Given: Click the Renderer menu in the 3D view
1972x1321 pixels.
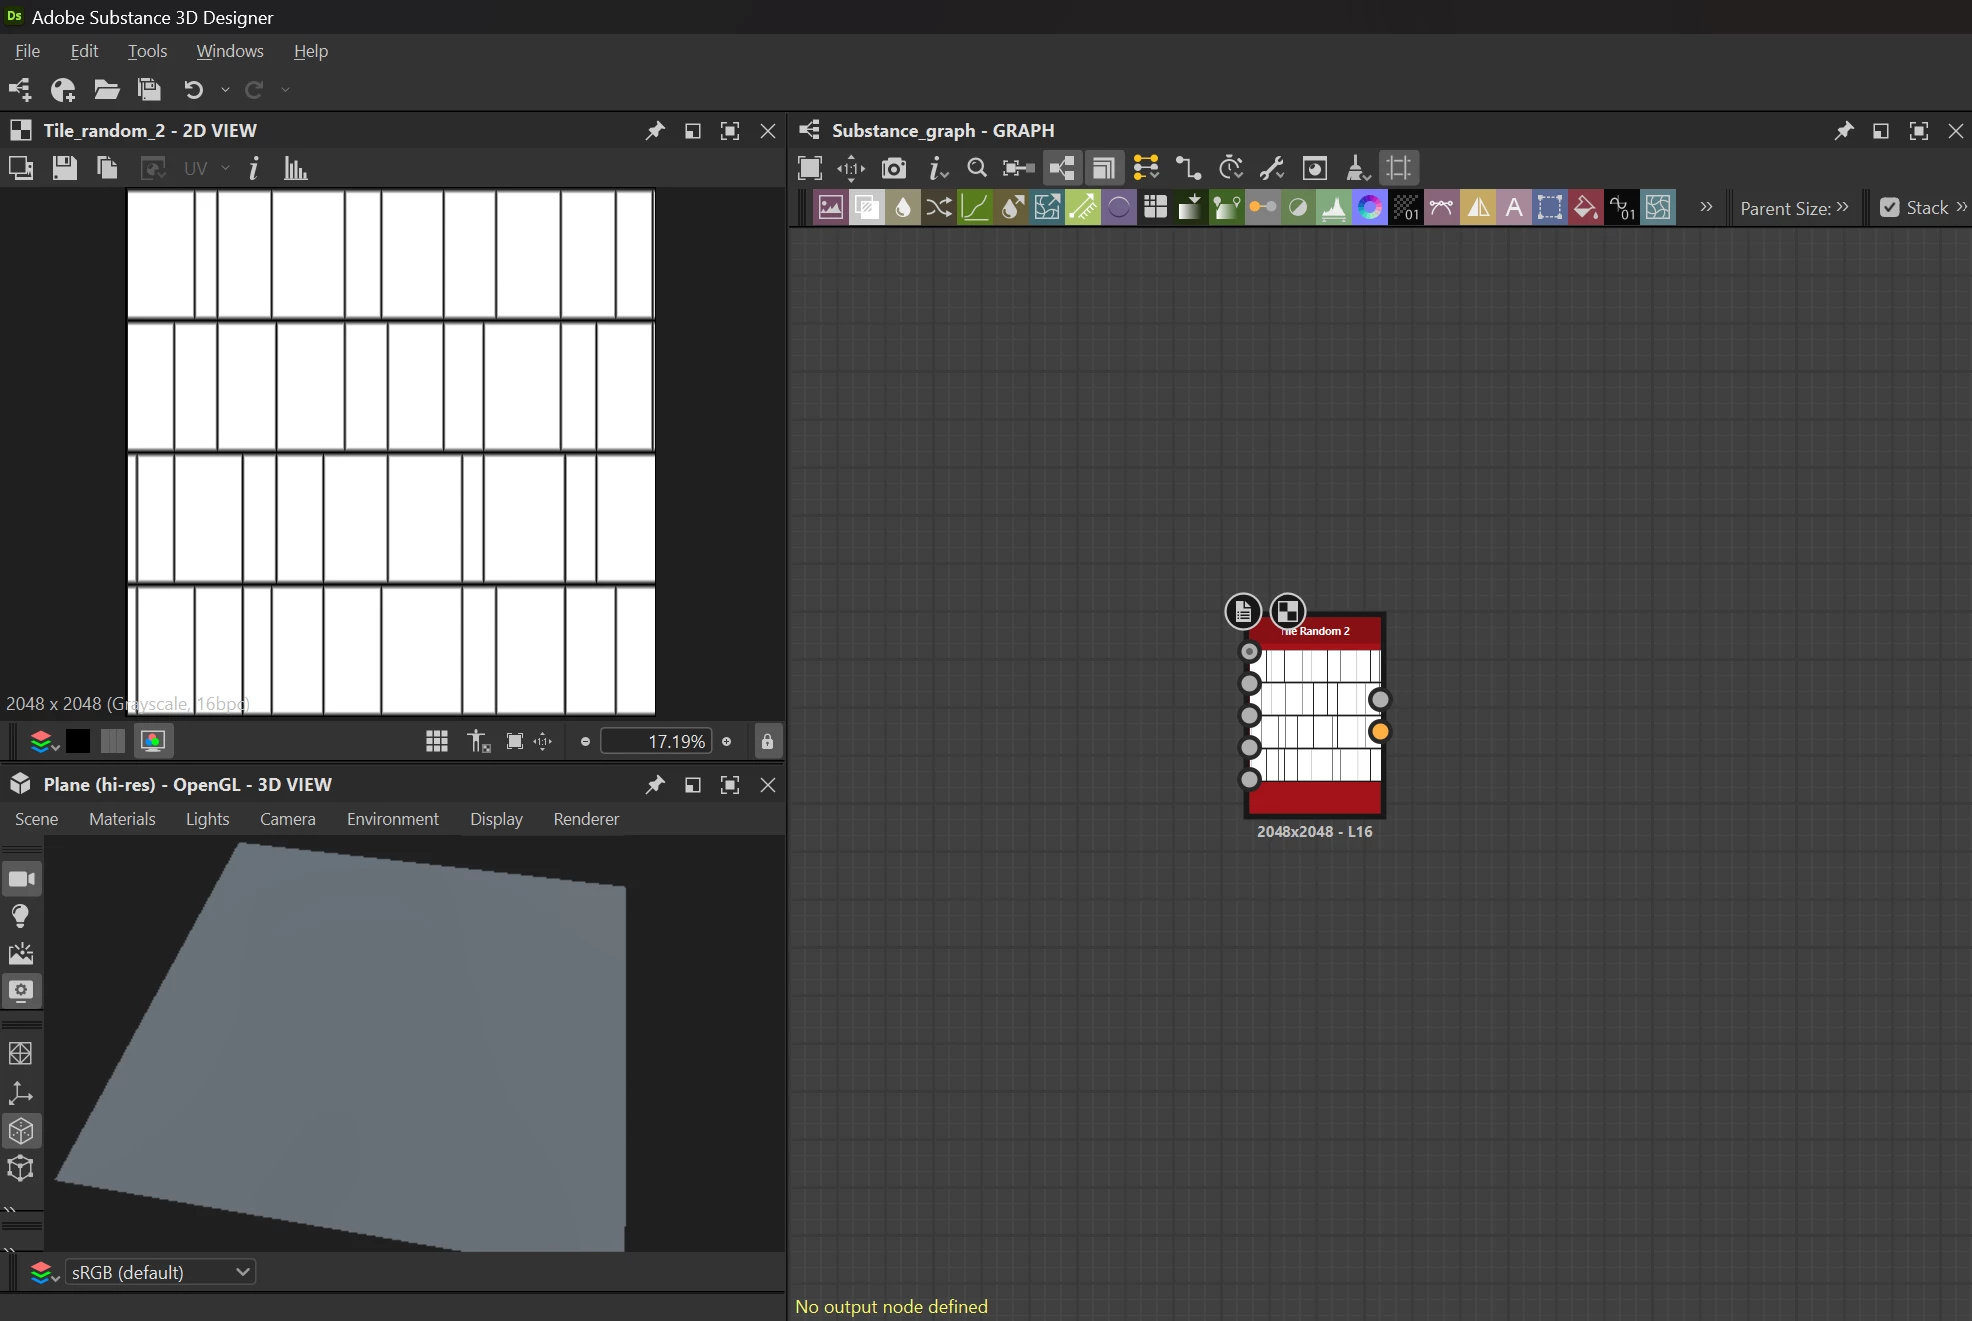Looking at the screenshot, I should coord(586,819).
